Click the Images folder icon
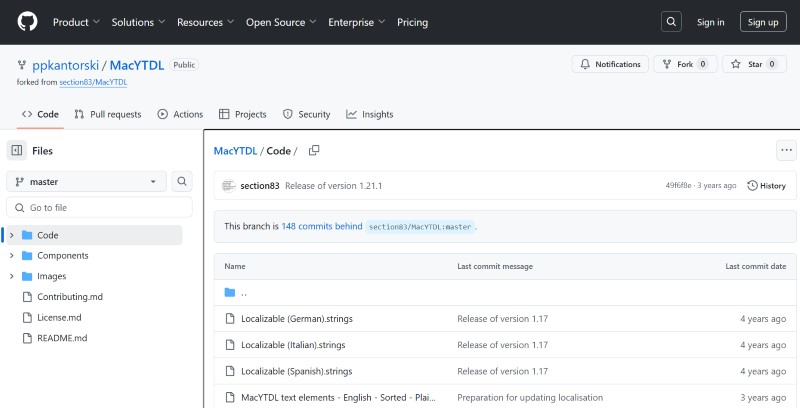Screen dimensions: 800x408 (x=27, y=276)
